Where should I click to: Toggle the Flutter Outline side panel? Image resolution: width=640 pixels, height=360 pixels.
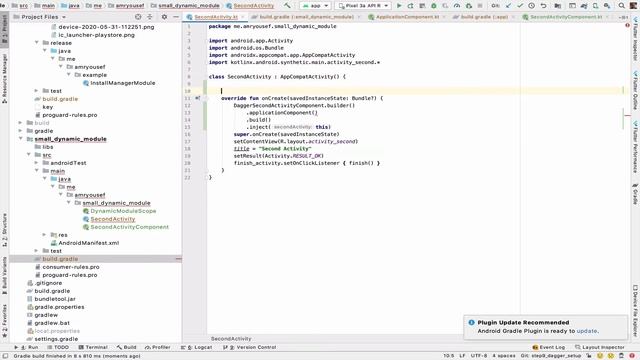coord(635,90)
